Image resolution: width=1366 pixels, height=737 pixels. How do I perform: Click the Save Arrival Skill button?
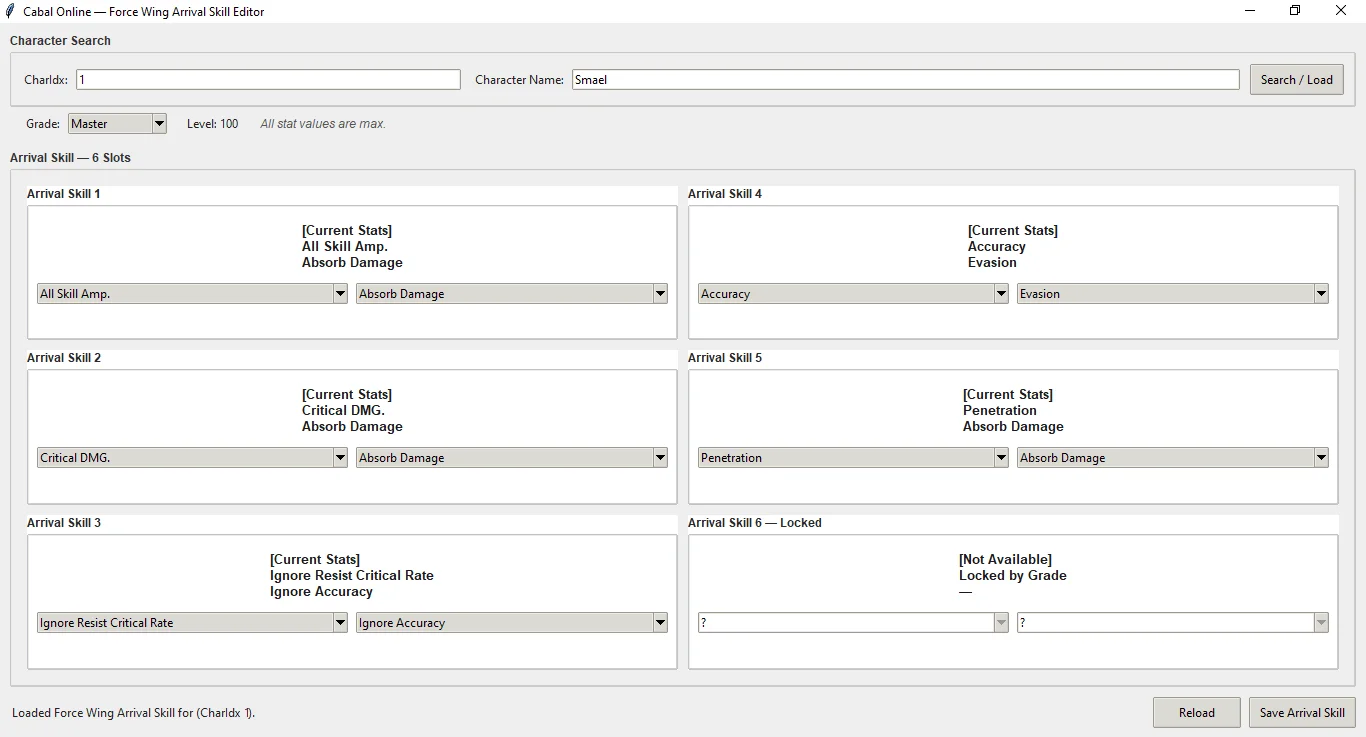click(1302, 713)
